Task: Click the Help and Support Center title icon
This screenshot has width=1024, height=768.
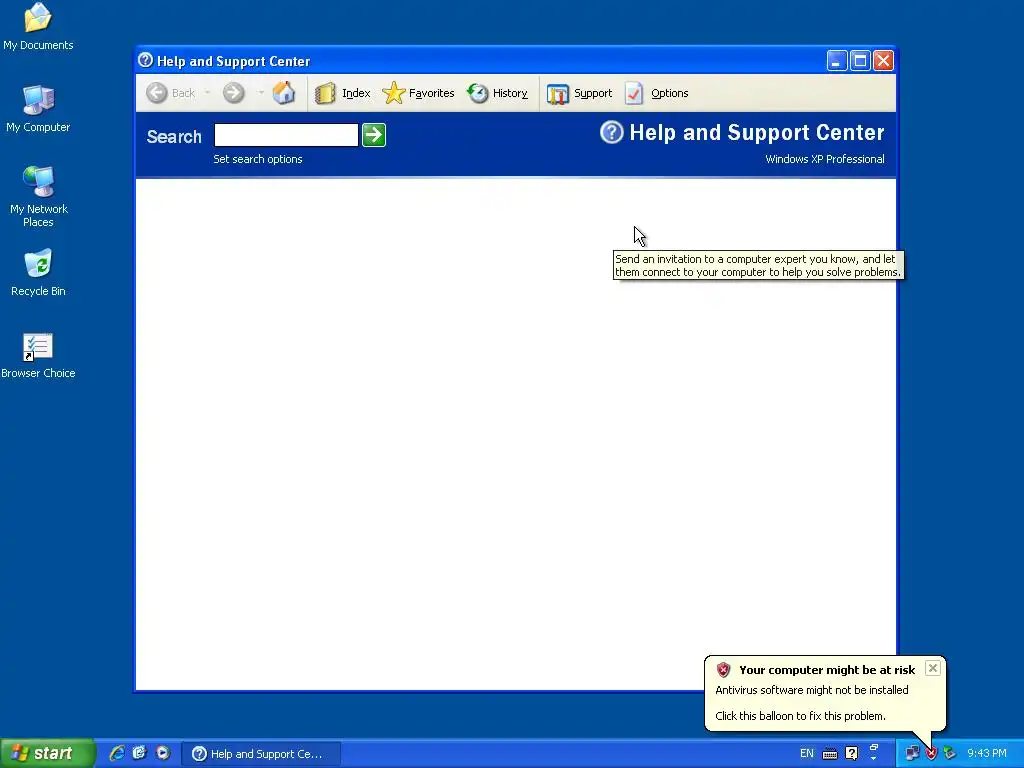Action: coord(146,61)
